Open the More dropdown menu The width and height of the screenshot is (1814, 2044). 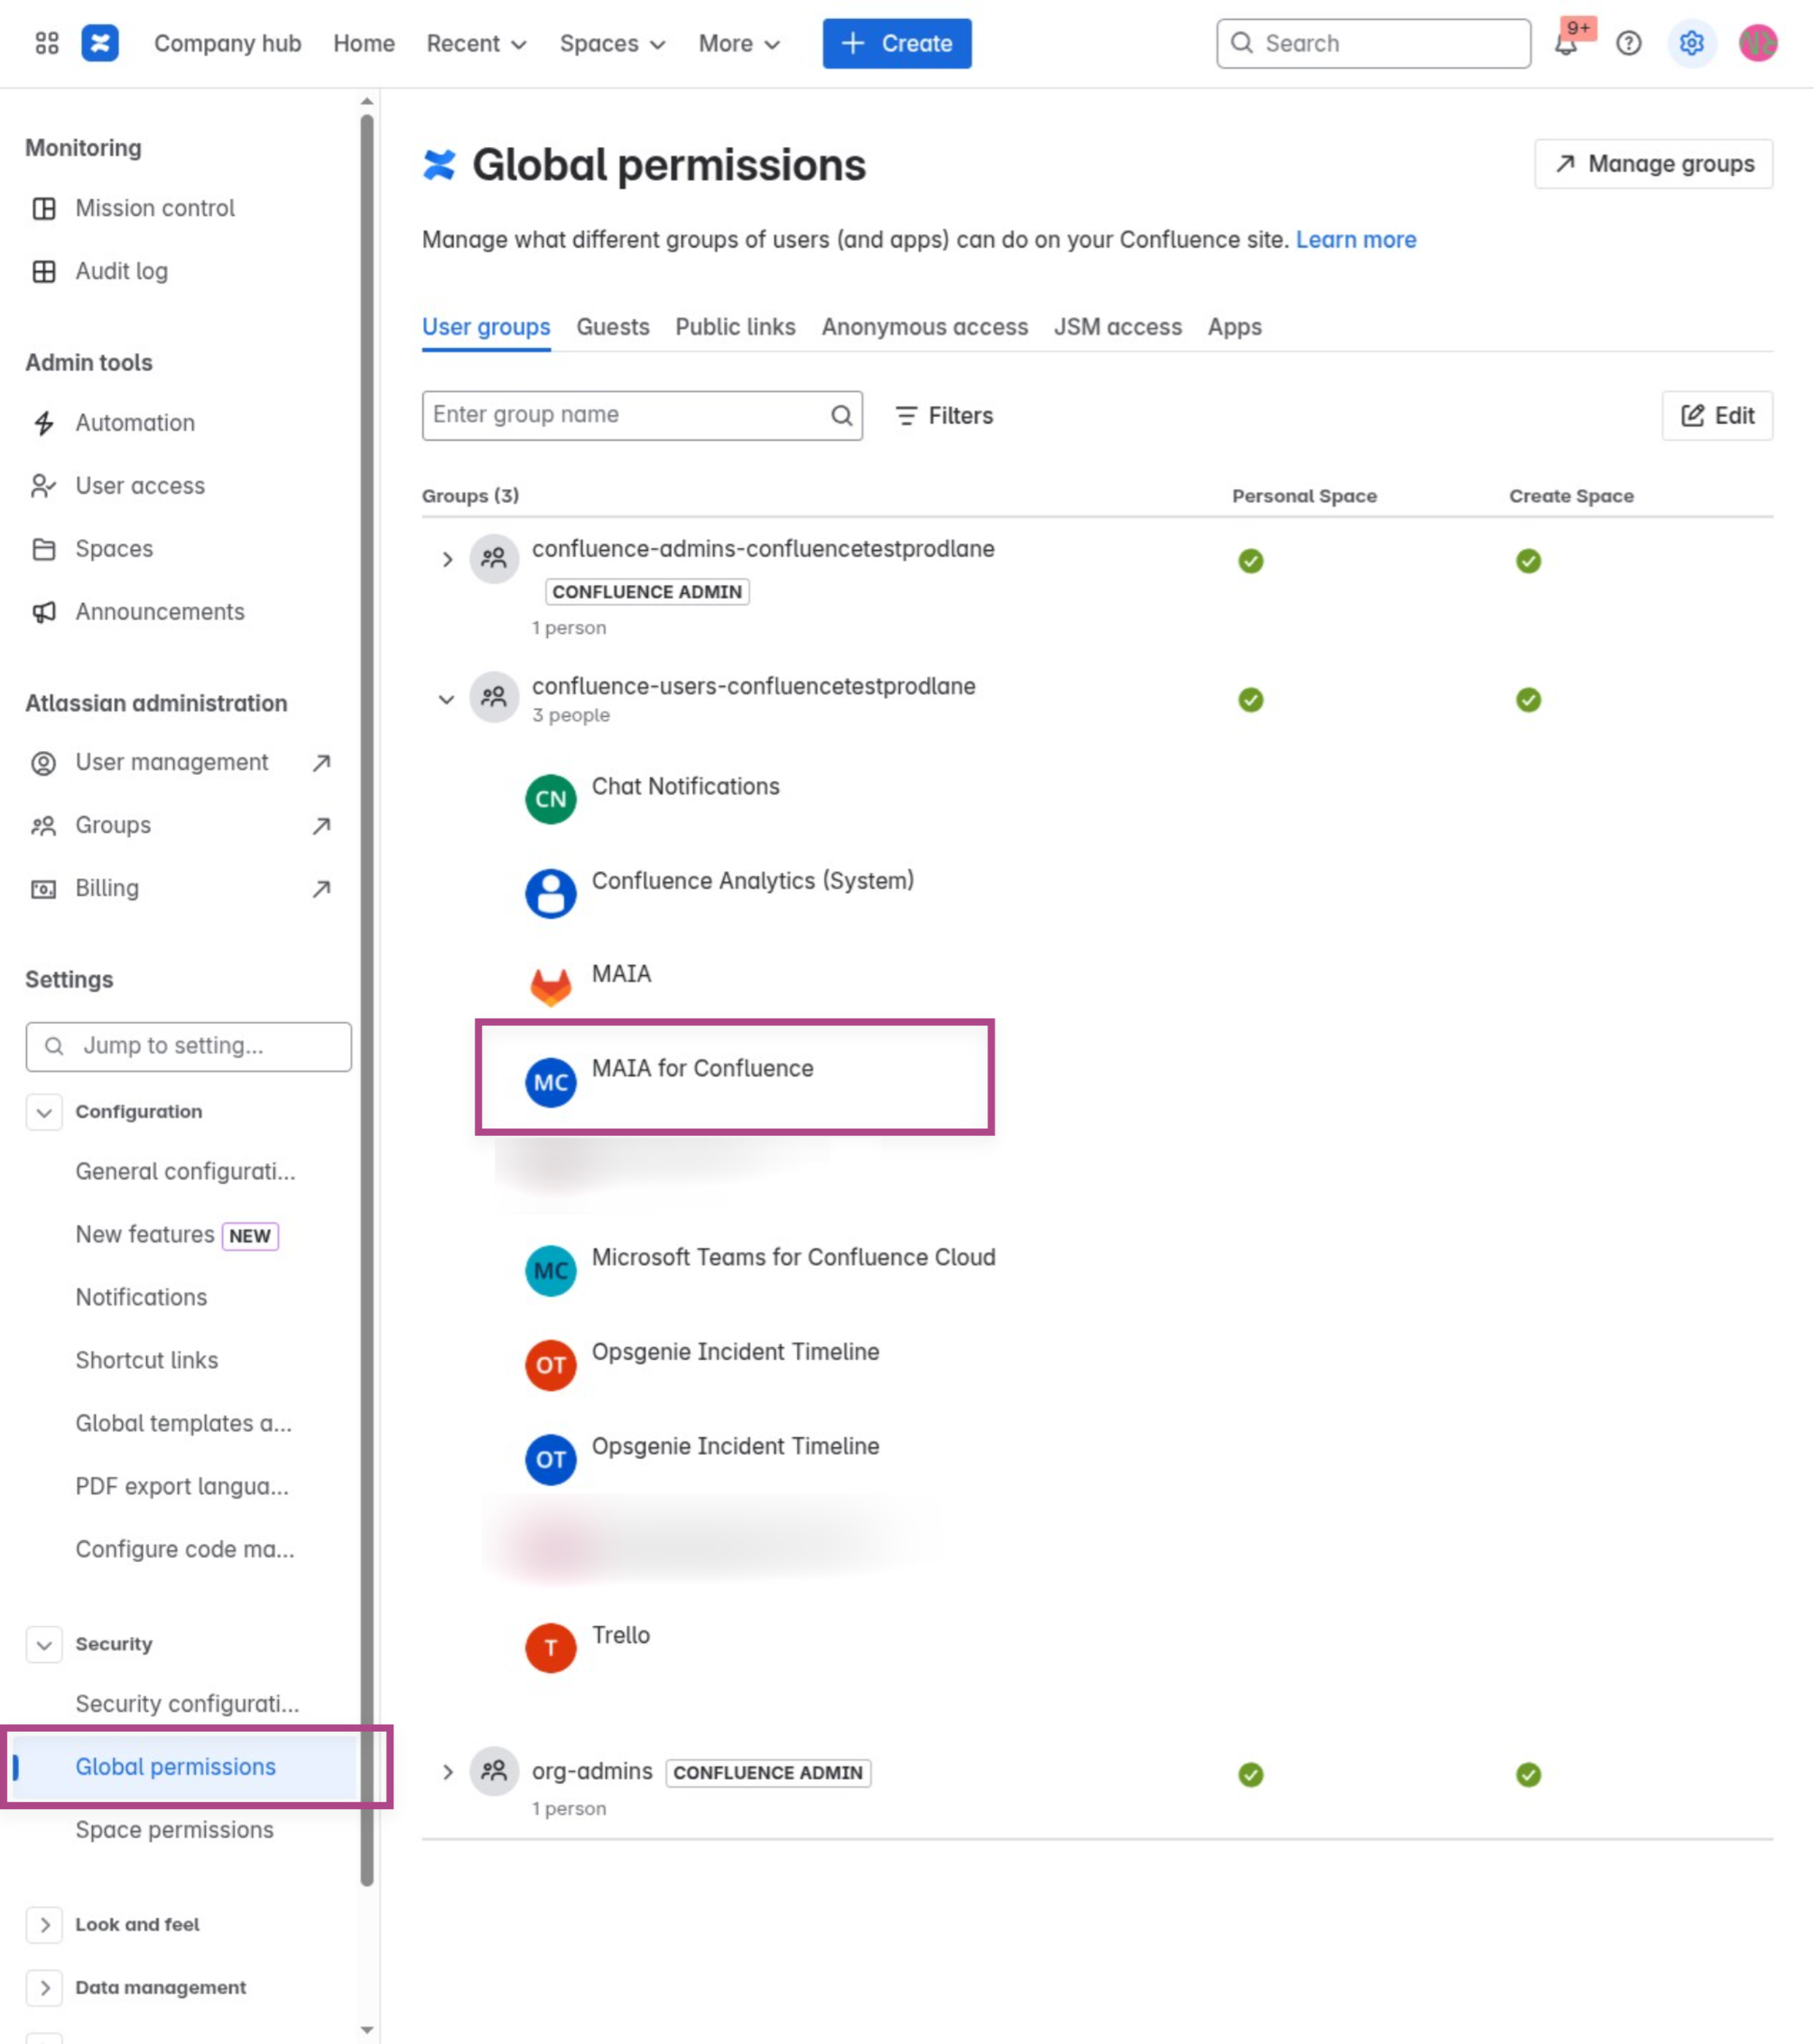(x=739, y=43)
